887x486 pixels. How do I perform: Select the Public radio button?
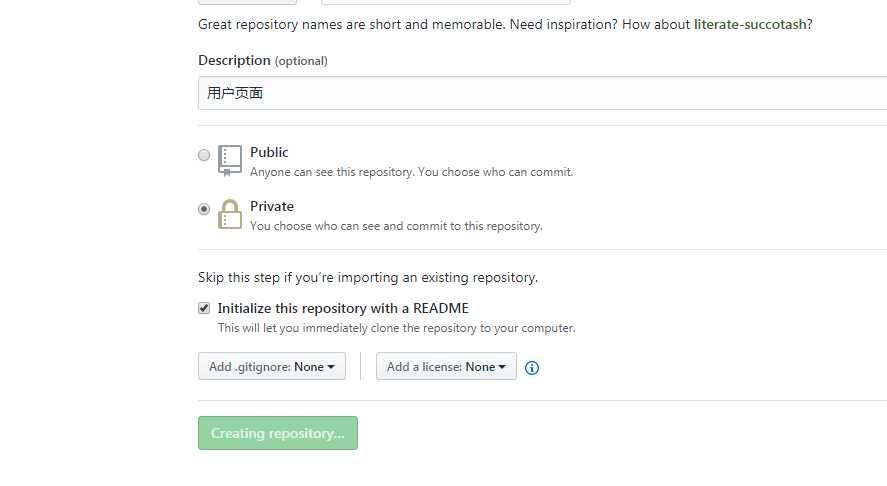pyautogui.click(x=204, y=155)
